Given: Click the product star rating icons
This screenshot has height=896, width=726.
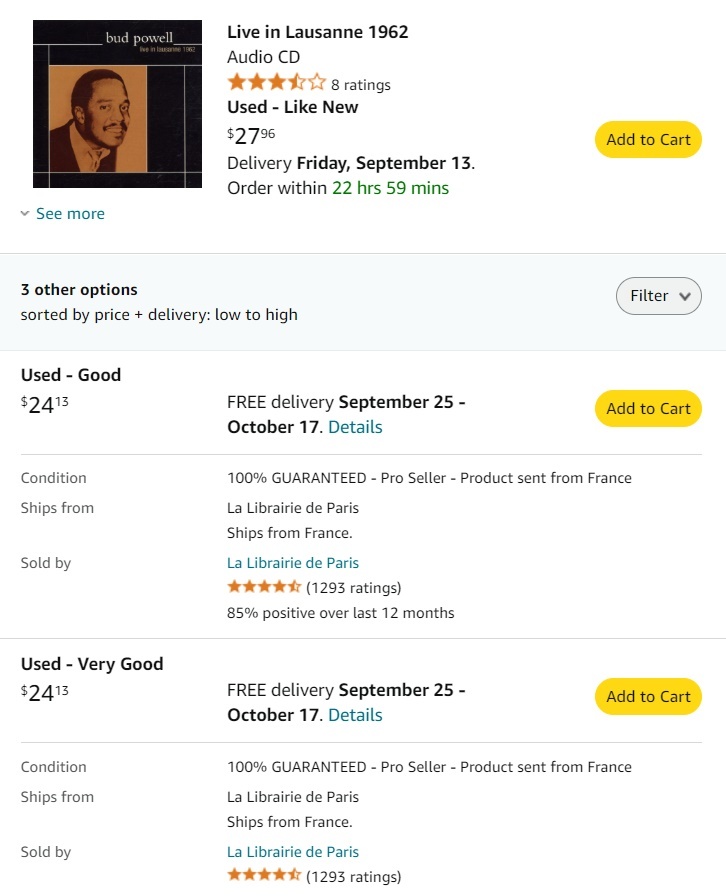Looking at the screenshot, I should tap(276, 83).
